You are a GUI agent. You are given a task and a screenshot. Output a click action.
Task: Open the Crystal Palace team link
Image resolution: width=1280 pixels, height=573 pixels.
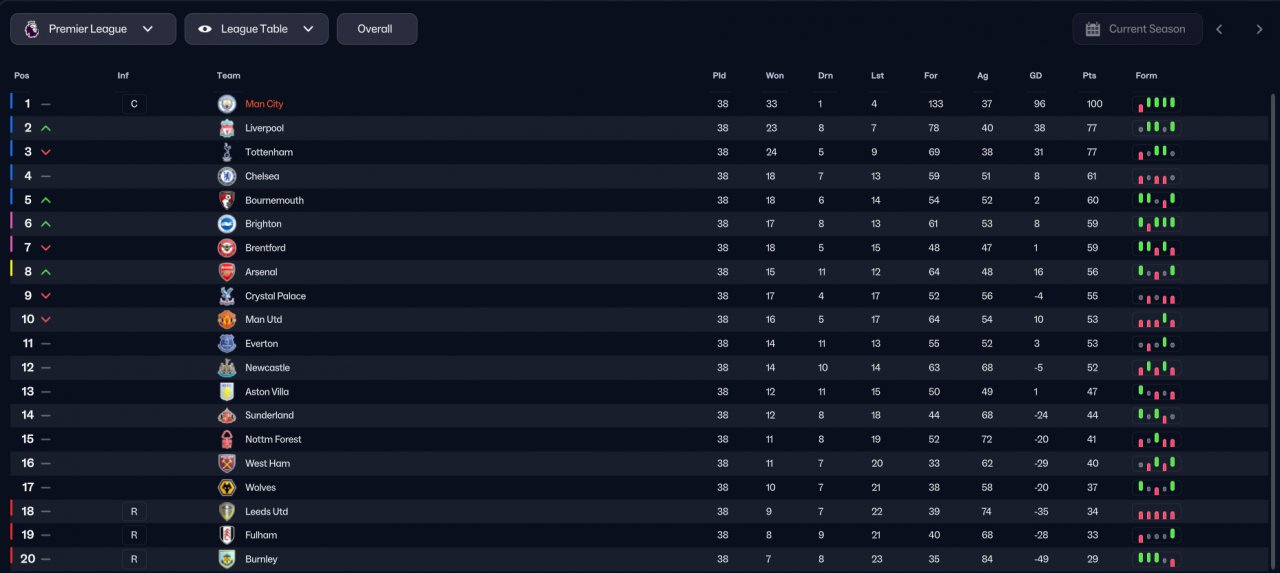click(x=276, y=296)
